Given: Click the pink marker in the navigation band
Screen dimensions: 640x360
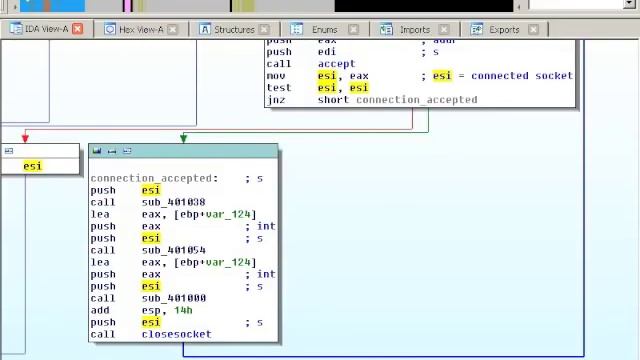Looking at the screenshot, I should tap(127, 6).
